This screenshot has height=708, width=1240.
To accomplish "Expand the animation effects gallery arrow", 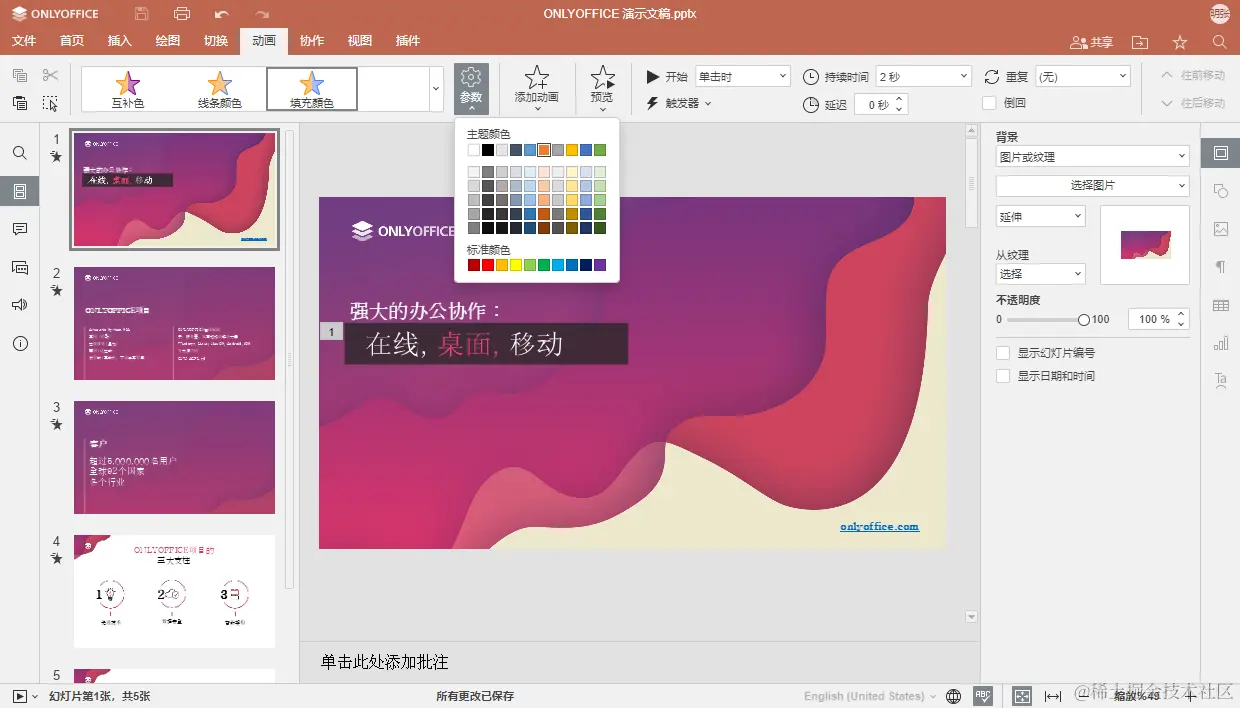I will tap(436, 89).
